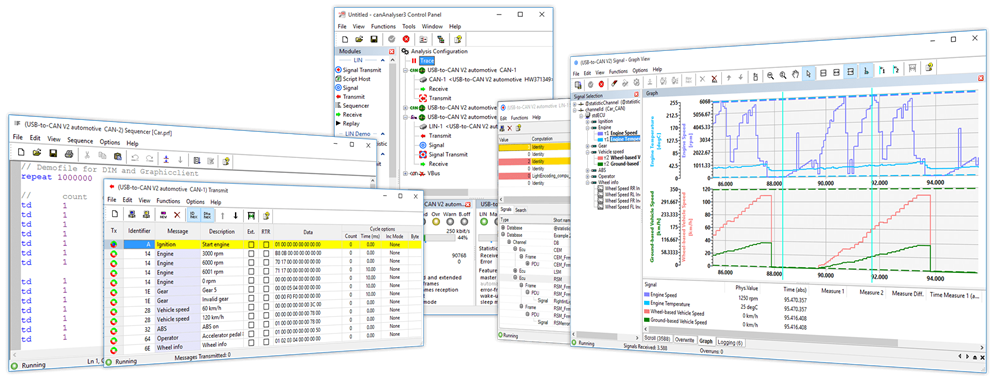The width and height of the screenshot is (1000, 380).
Task: Toggle RTR checkbox for Ignition row
Action: tap(265, 244)
